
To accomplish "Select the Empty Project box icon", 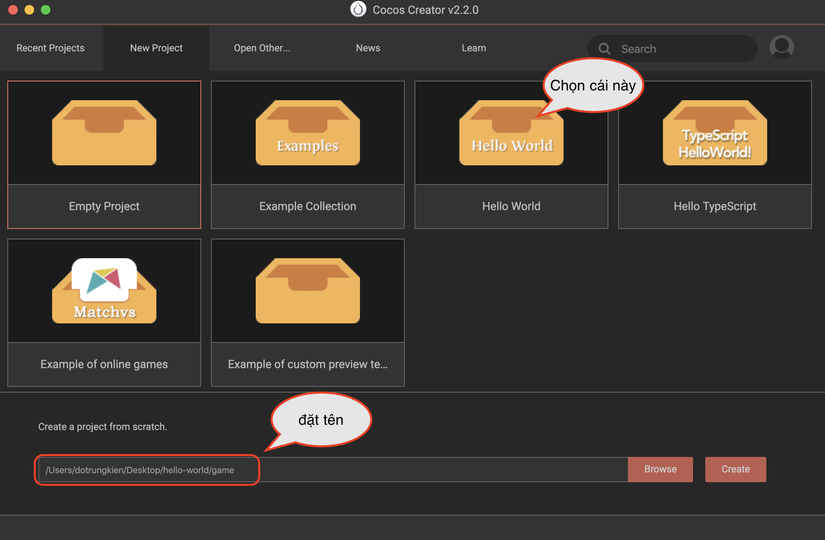I will (x=104, y=133).
